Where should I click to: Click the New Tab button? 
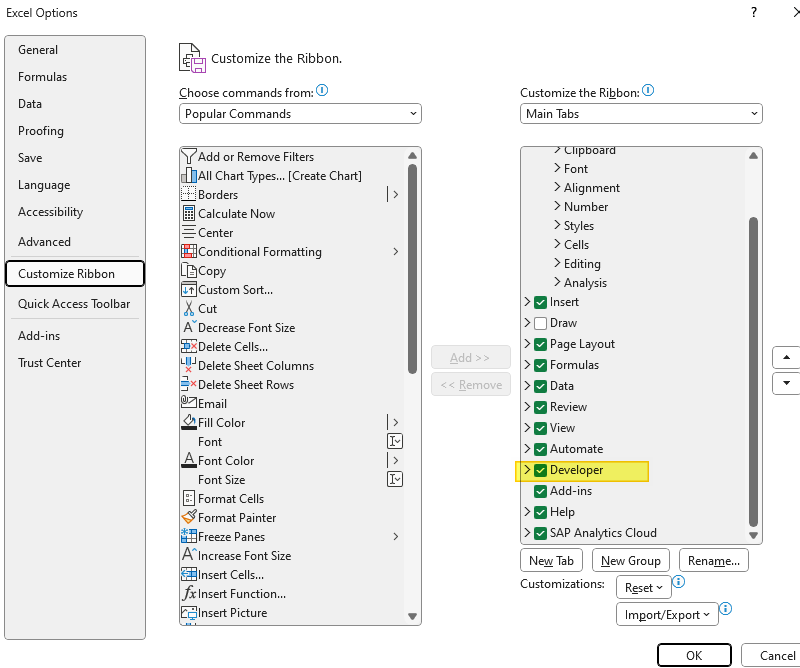coord(552,561)
